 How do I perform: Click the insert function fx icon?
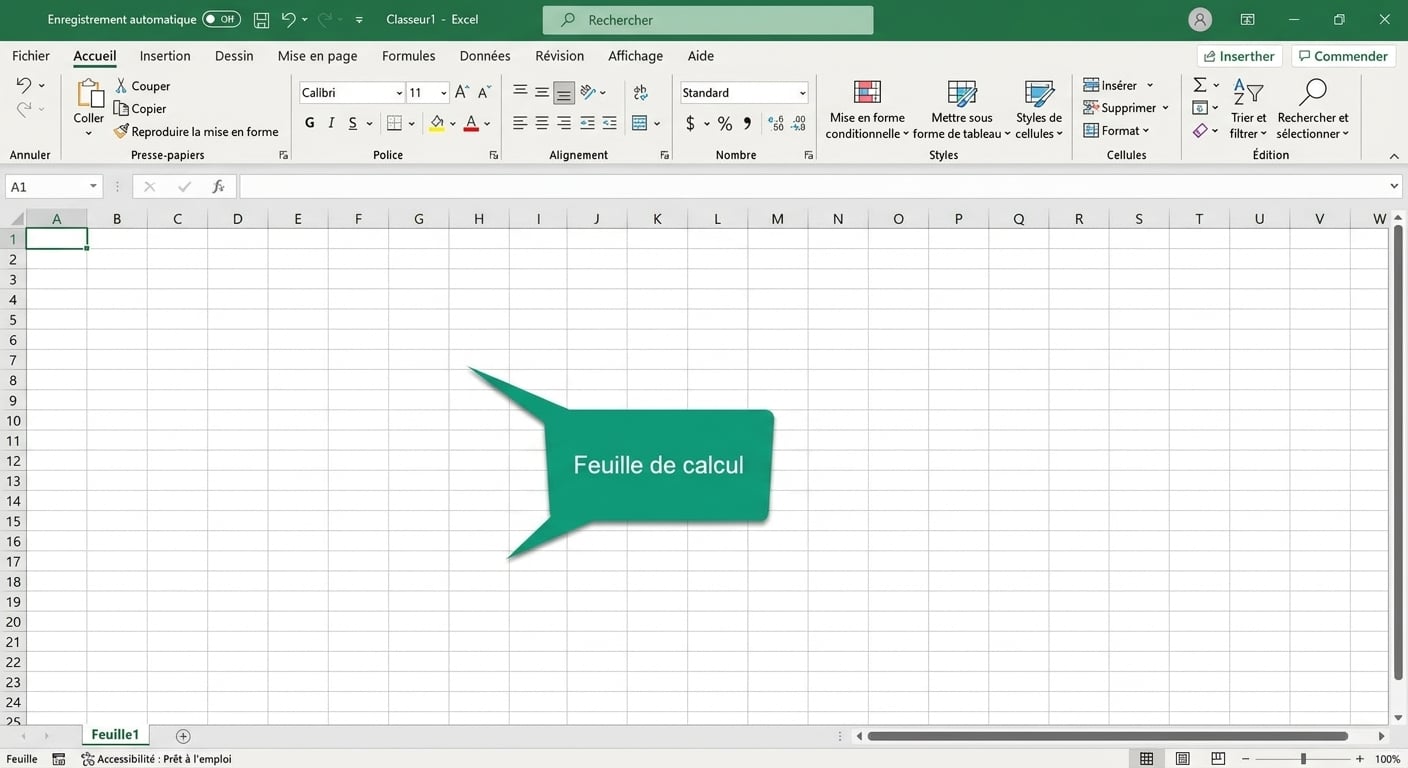(218, 187)
